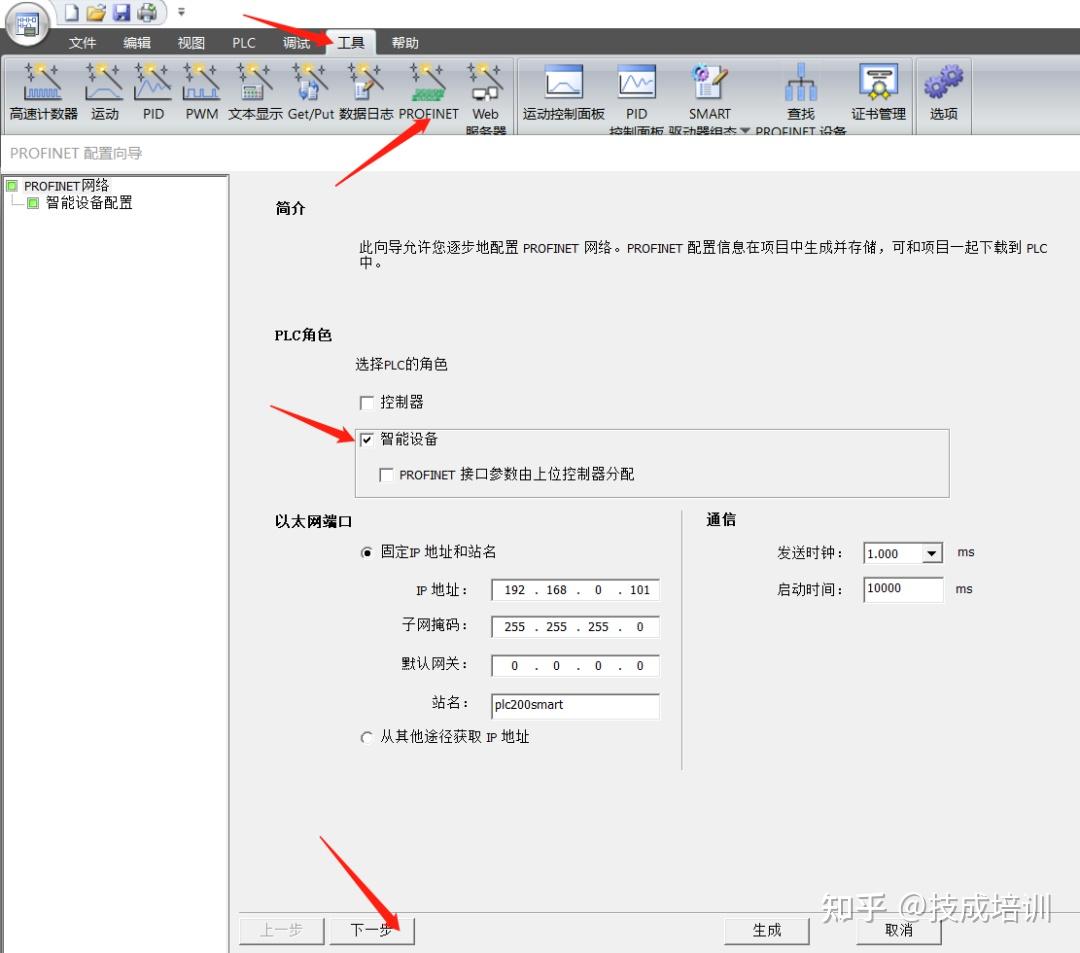Screen dimensions: 1080x953
Task: Open the PID wizard icon
Action: 153,92
